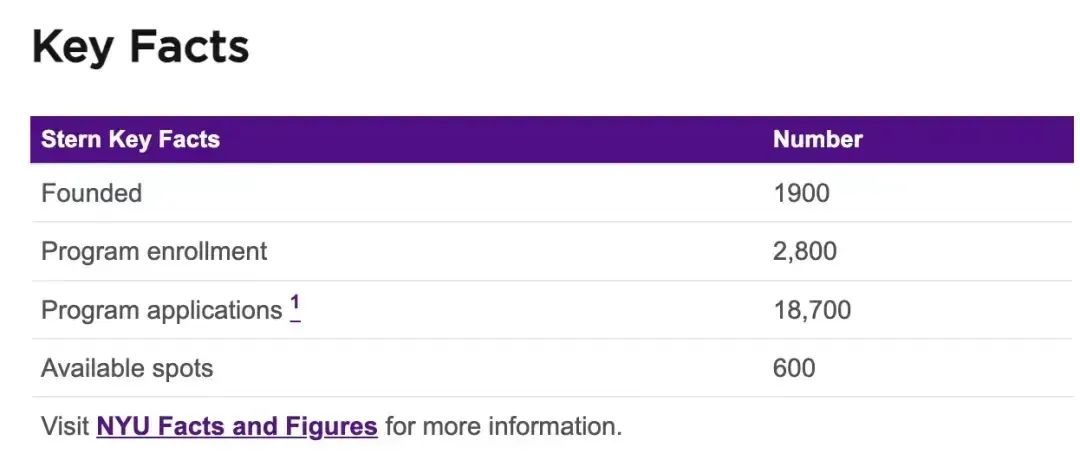Screen dimensions: 1080x473
Task: Select the Founded row label
Action: tap(92, 193)
